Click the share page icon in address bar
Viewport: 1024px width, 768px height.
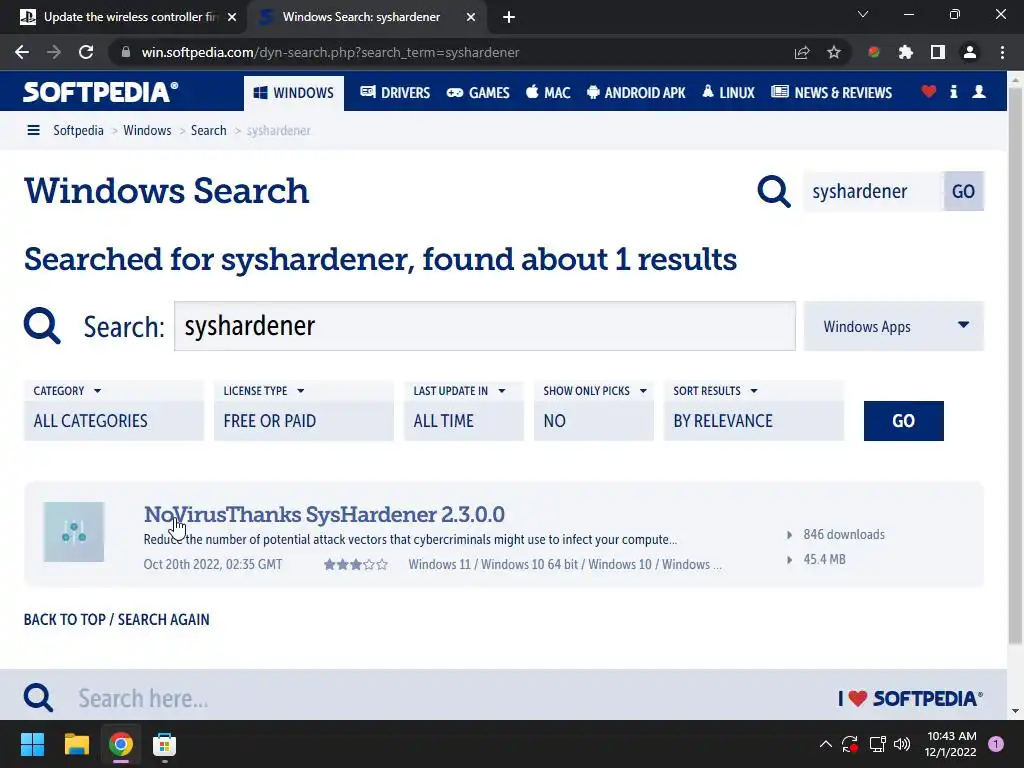[x=802, y=52]
